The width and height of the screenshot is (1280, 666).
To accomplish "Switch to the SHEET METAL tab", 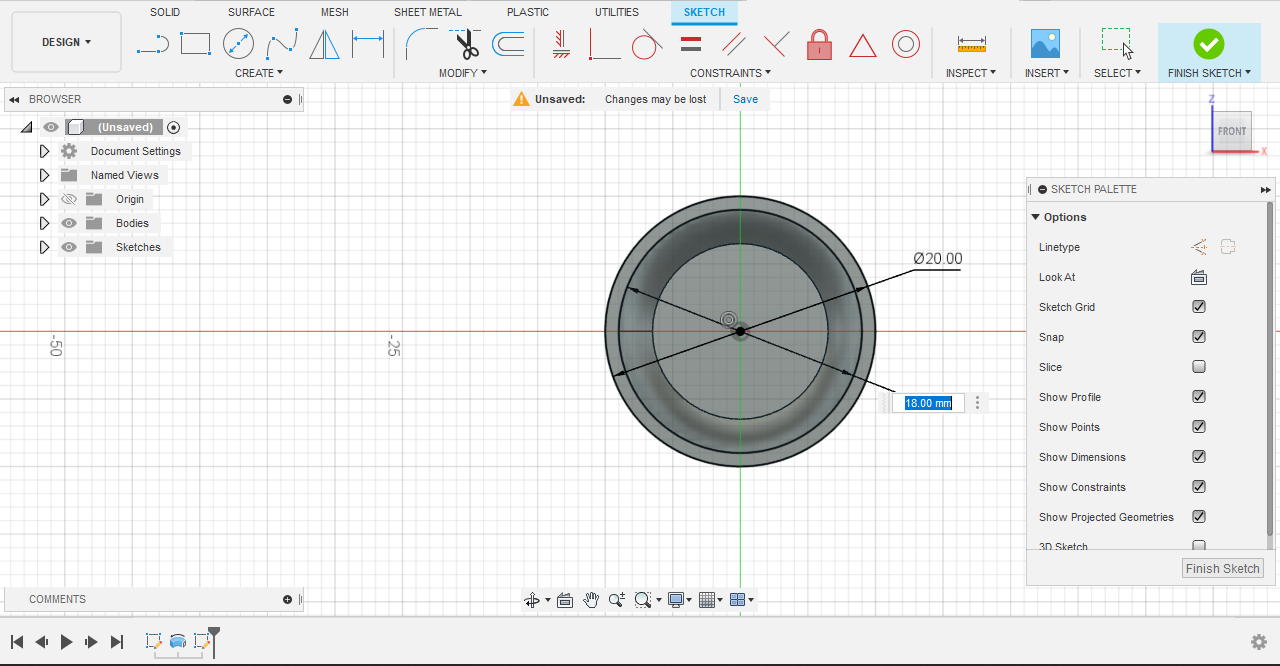I will click(428, 12).
